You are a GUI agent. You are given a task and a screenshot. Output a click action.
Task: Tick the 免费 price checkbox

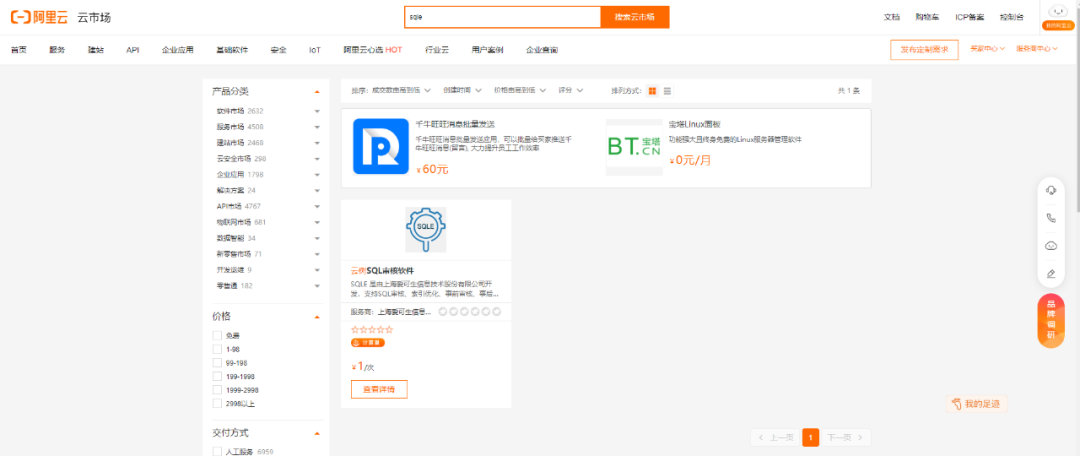(x=218, y=335)
